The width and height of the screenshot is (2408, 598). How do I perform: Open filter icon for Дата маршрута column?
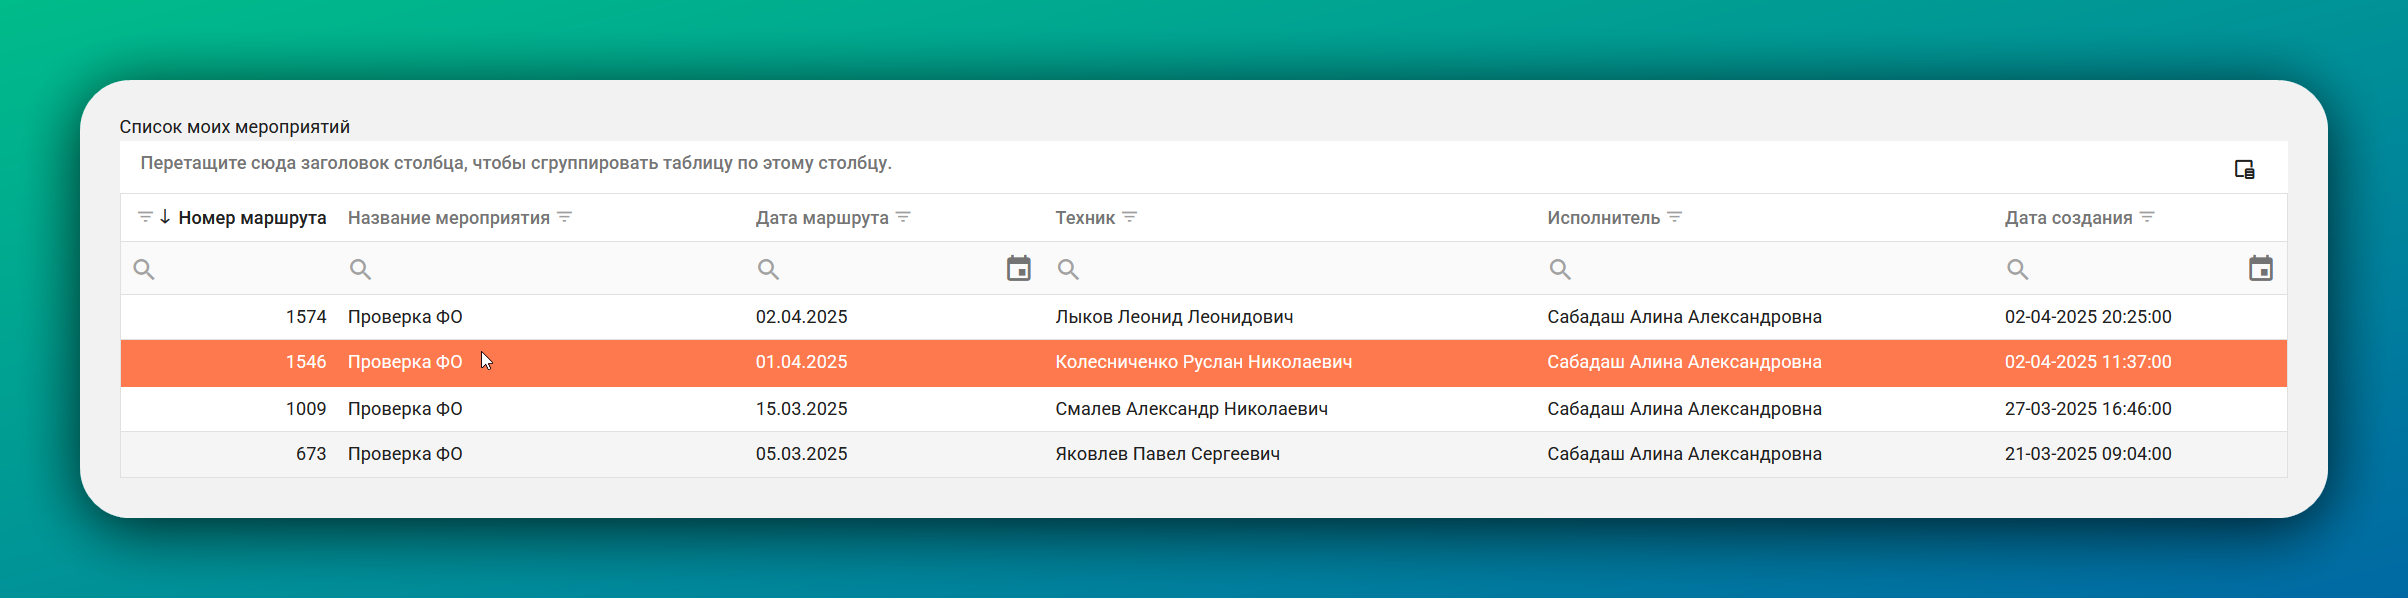[903, 217]
